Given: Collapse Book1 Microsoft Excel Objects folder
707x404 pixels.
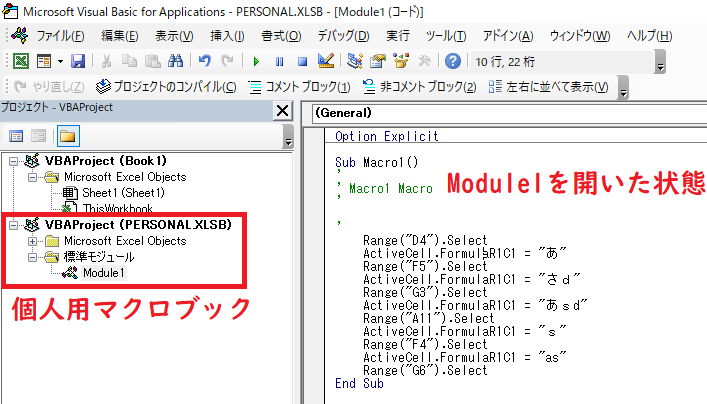Looking at the screenshot, I should point(32,177).
